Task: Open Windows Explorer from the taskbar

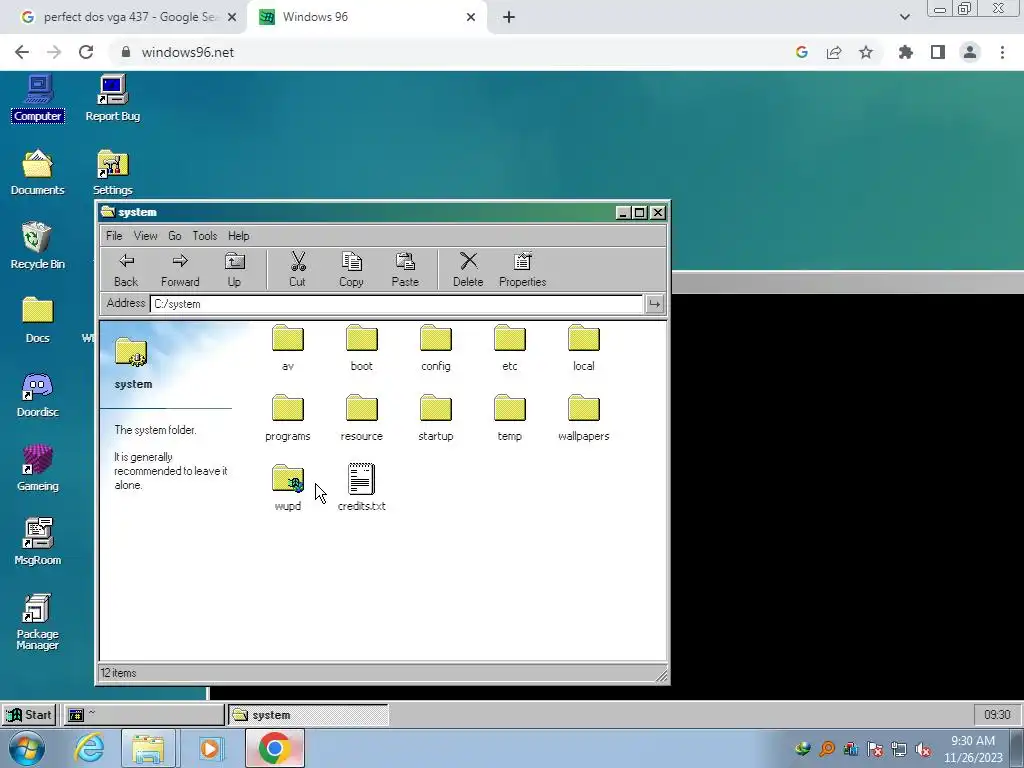Action: tap(149, 748)
